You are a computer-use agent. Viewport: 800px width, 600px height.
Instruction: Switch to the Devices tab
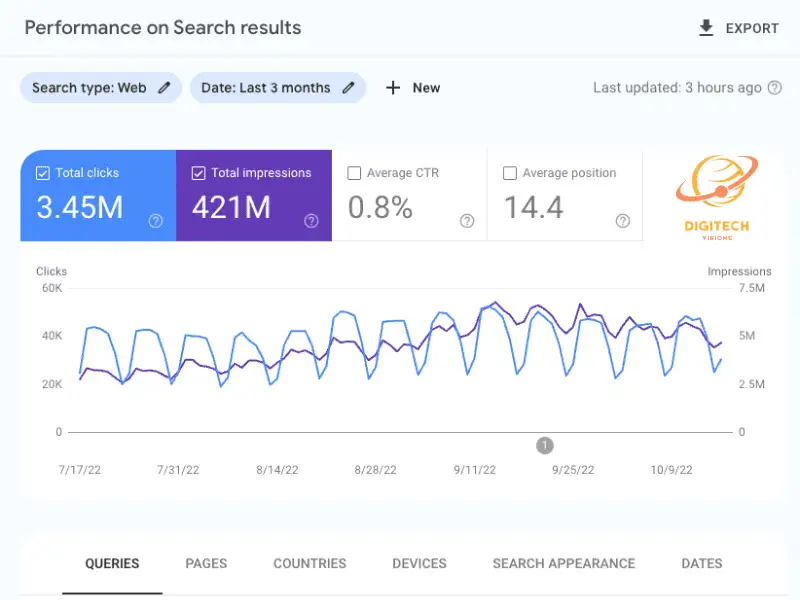point(419,563)
